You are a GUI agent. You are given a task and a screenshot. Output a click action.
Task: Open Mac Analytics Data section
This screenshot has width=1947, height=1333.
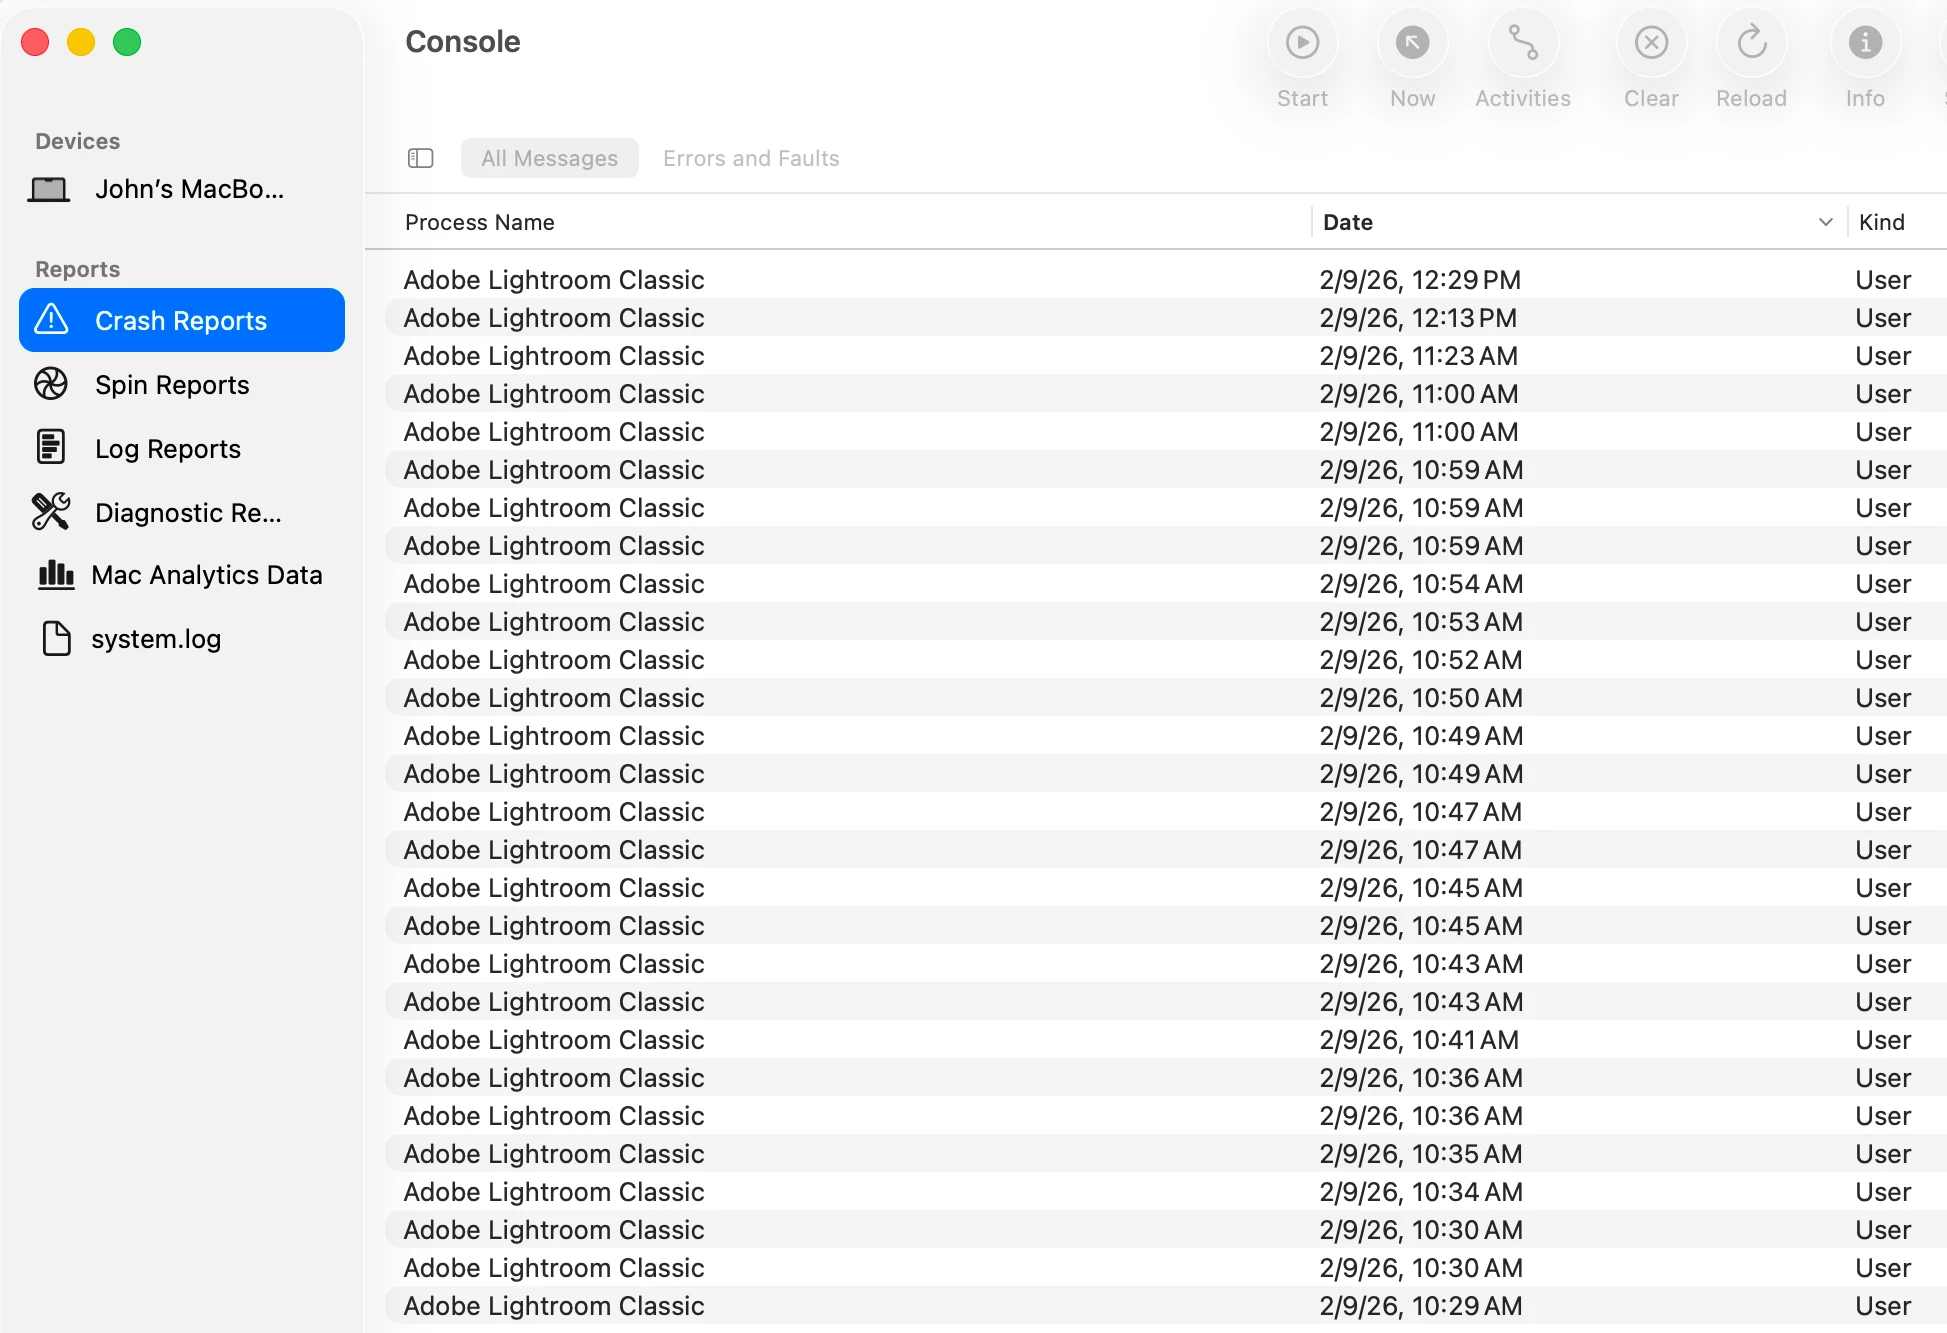[206, 575]
